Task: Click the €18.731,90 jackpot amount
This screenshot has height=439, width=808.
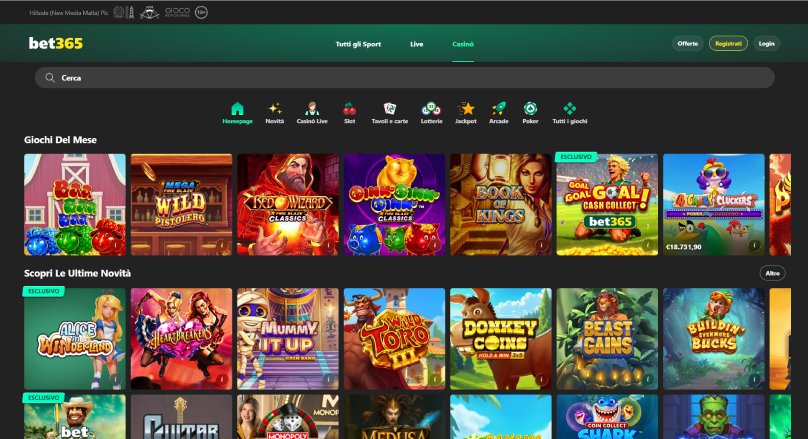Action: click(684, 247)
